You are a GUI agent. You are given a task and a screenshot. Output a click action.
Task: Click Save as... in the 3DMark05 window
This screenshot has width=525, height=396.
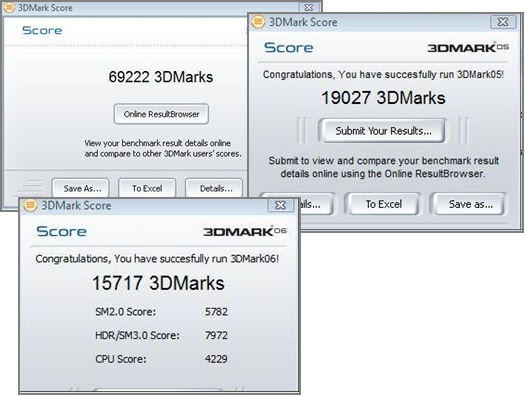pos(468,204)
